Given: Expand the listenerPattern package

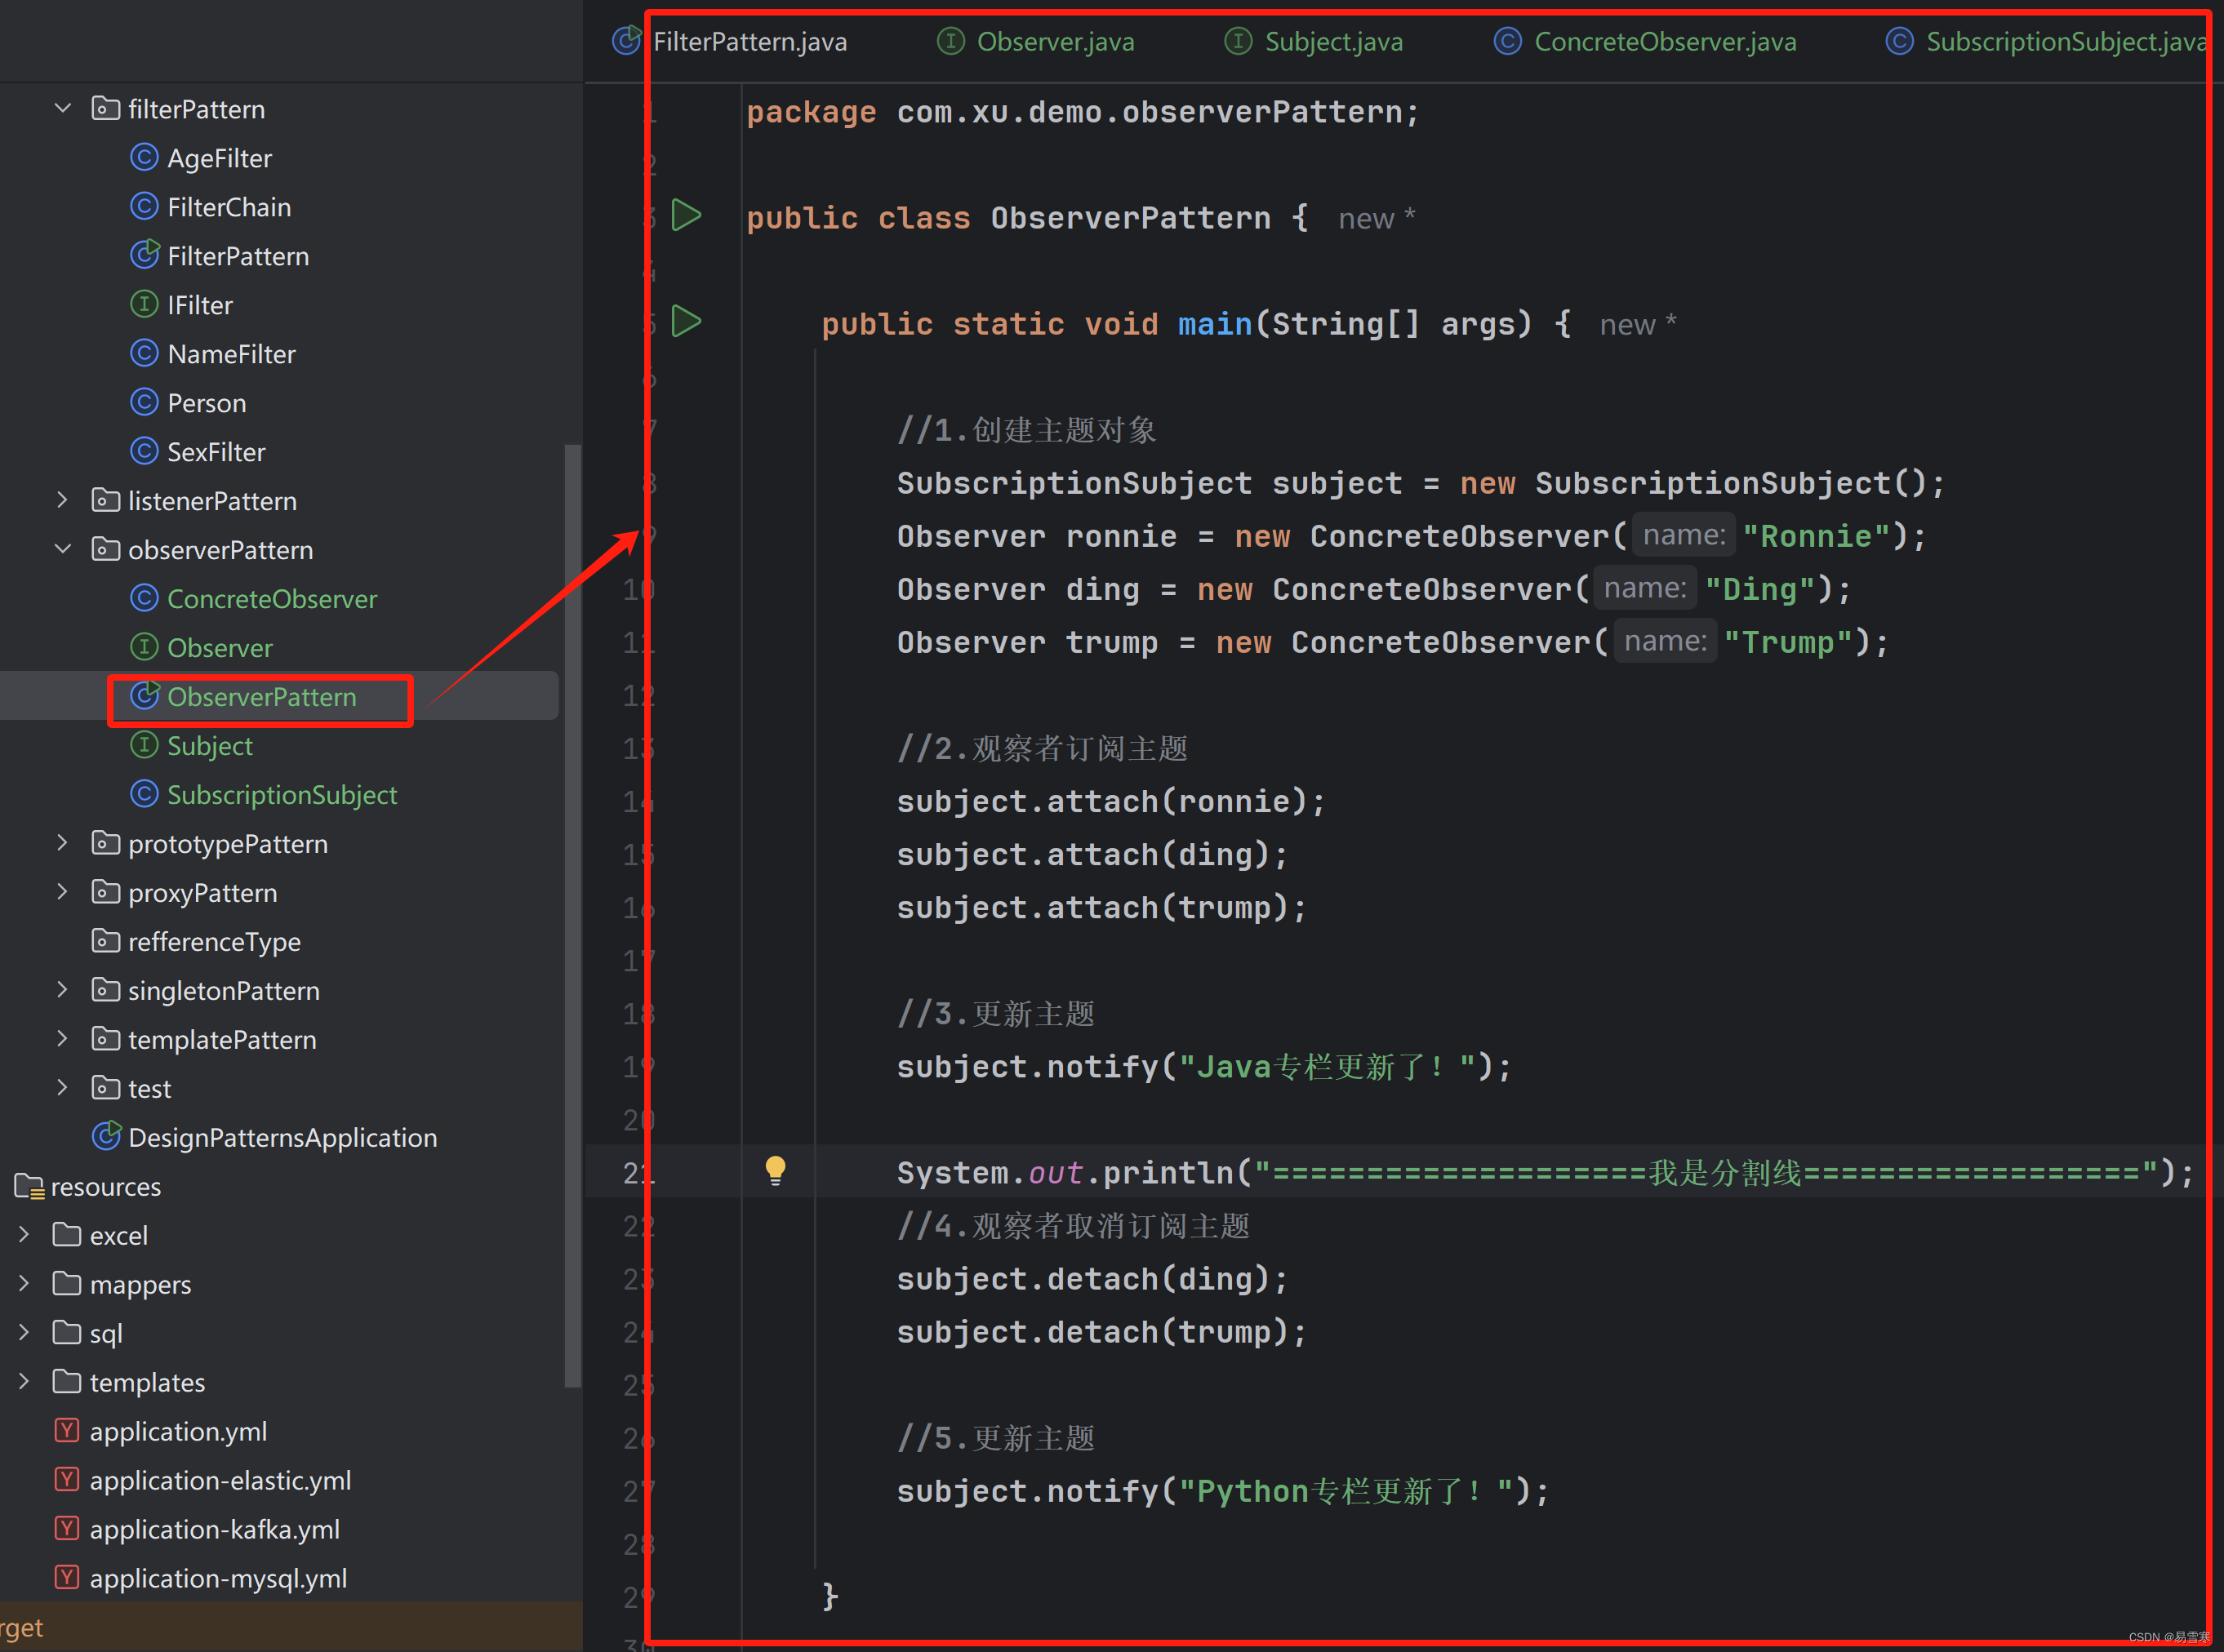Looking at the screenshot, I should (63, 500).
